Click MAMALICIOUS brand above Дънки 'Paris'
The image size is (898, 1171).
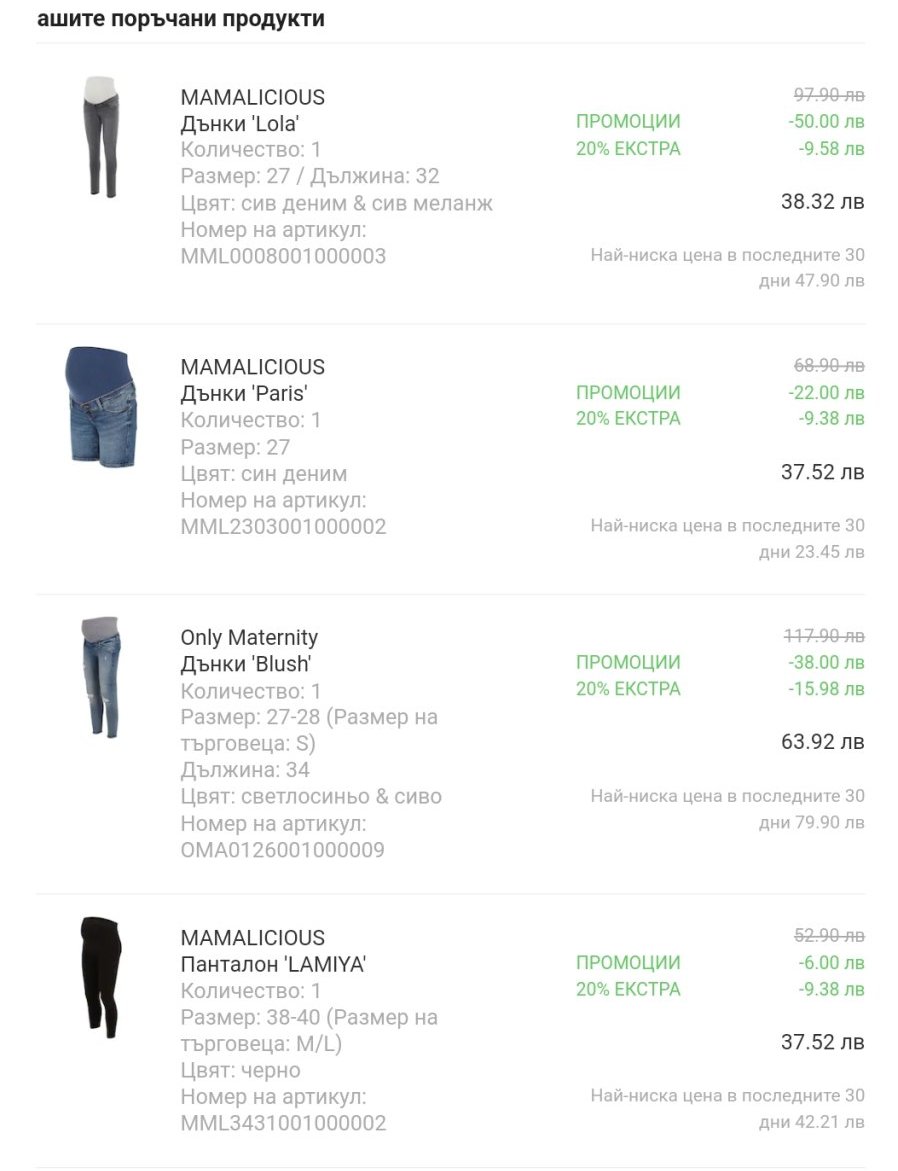(252, 367)
